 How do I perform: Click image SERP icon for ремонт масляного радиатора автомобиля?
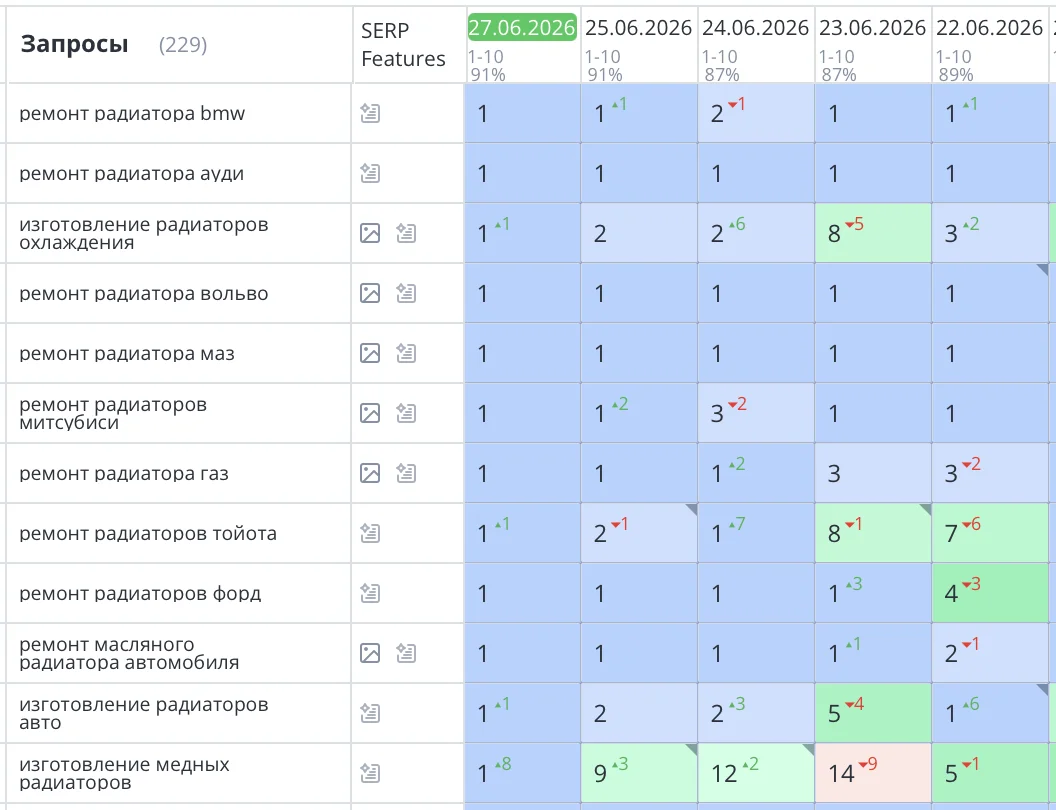click(370, 653)
